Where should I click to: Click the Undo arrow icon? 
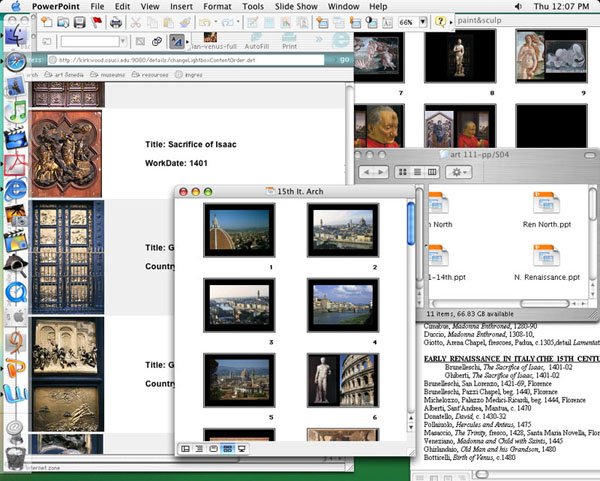click(205, 22)
